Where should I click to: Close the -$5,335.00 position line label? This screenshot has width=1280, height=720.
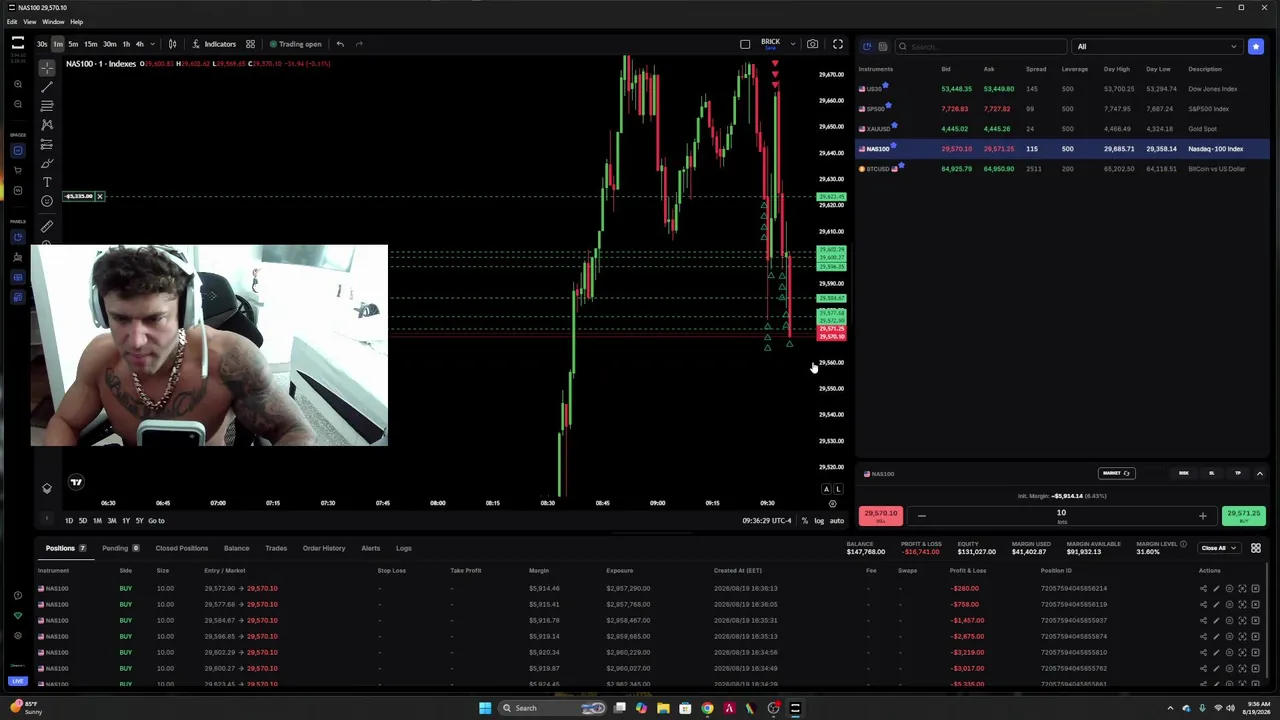[100, 196]
